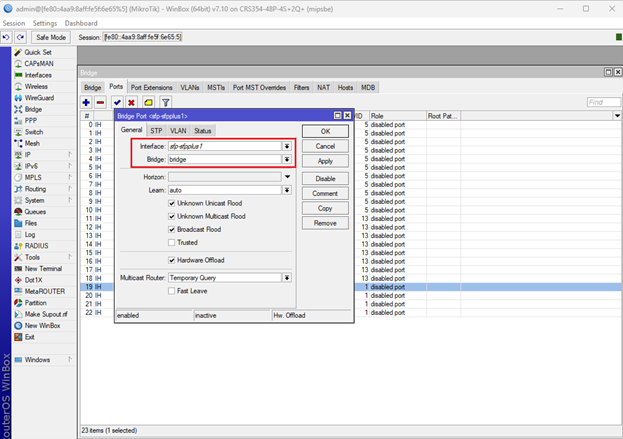Click the Session address field
This screenshot has height=439, width=623.
click(x=143, y=37)
